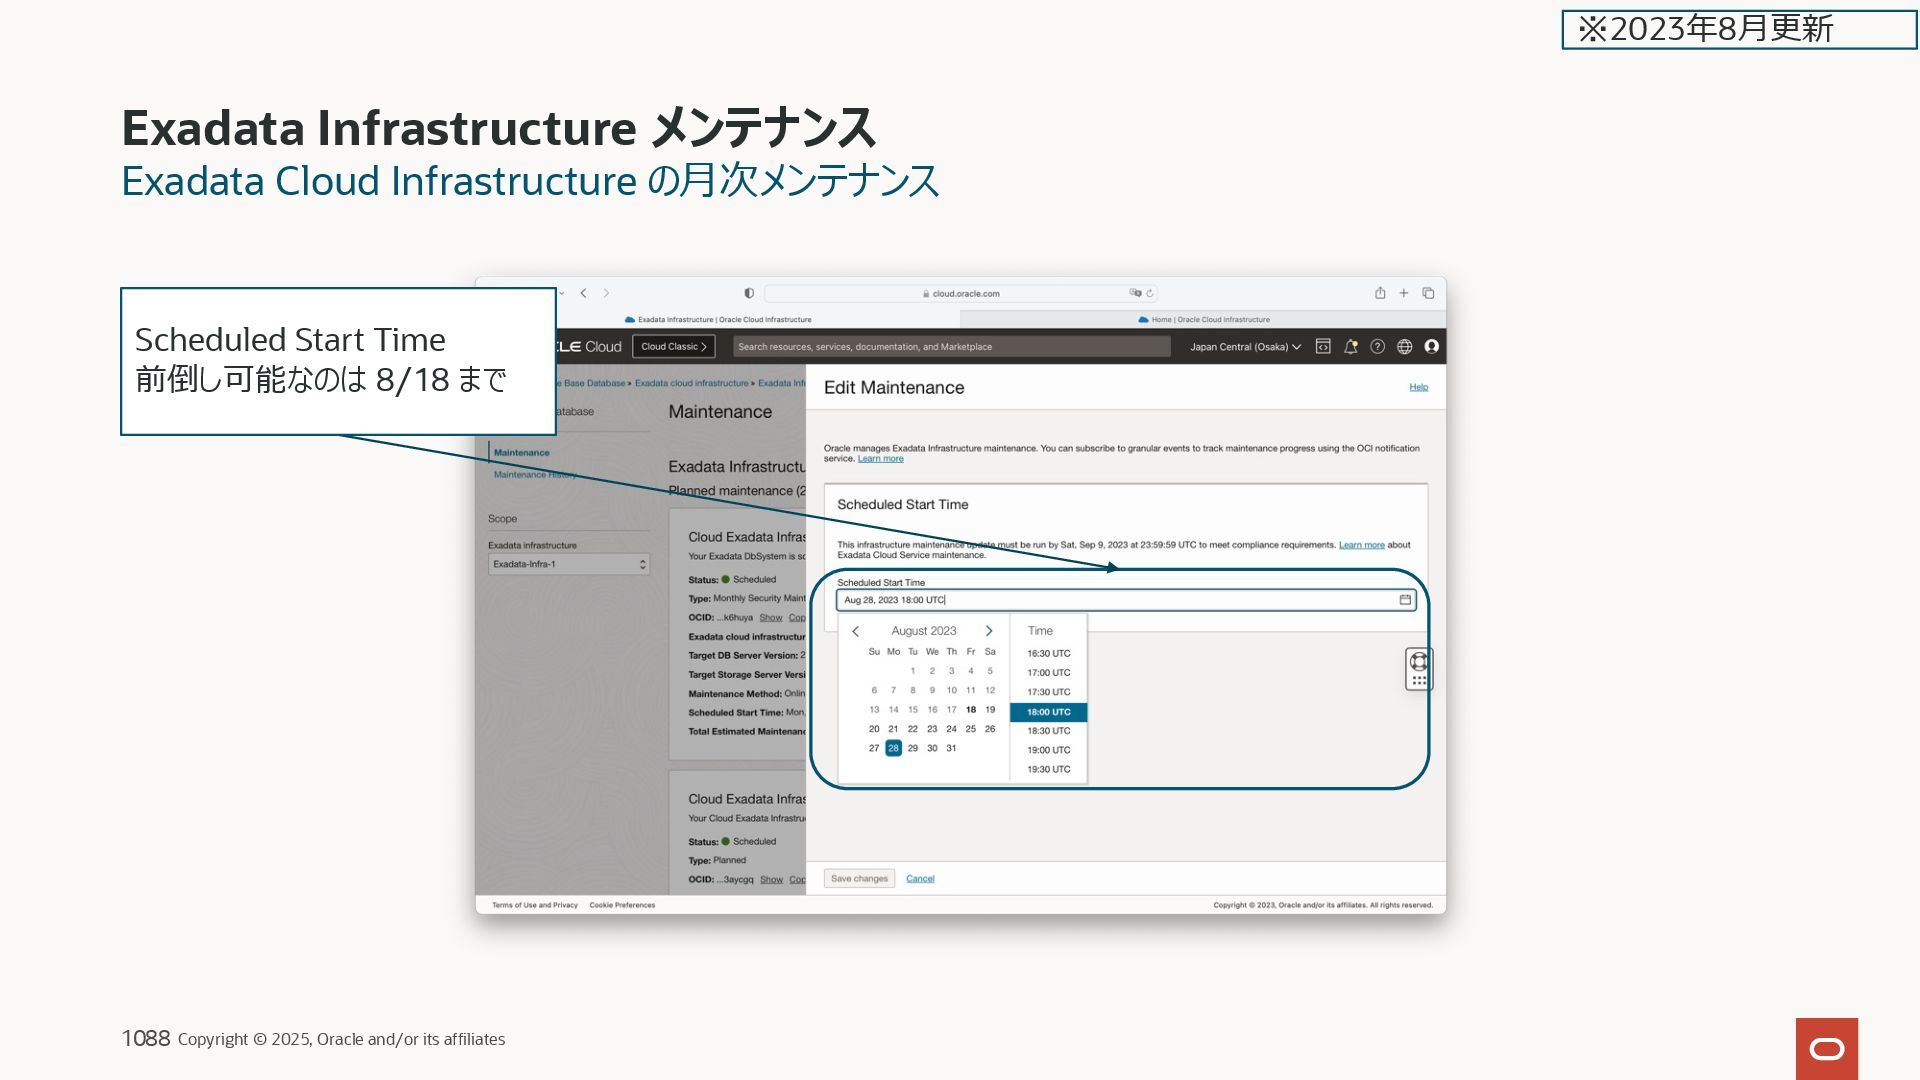
Task: Open the language globe icon
Action: pyautogui.click(x=1404, y=347)
